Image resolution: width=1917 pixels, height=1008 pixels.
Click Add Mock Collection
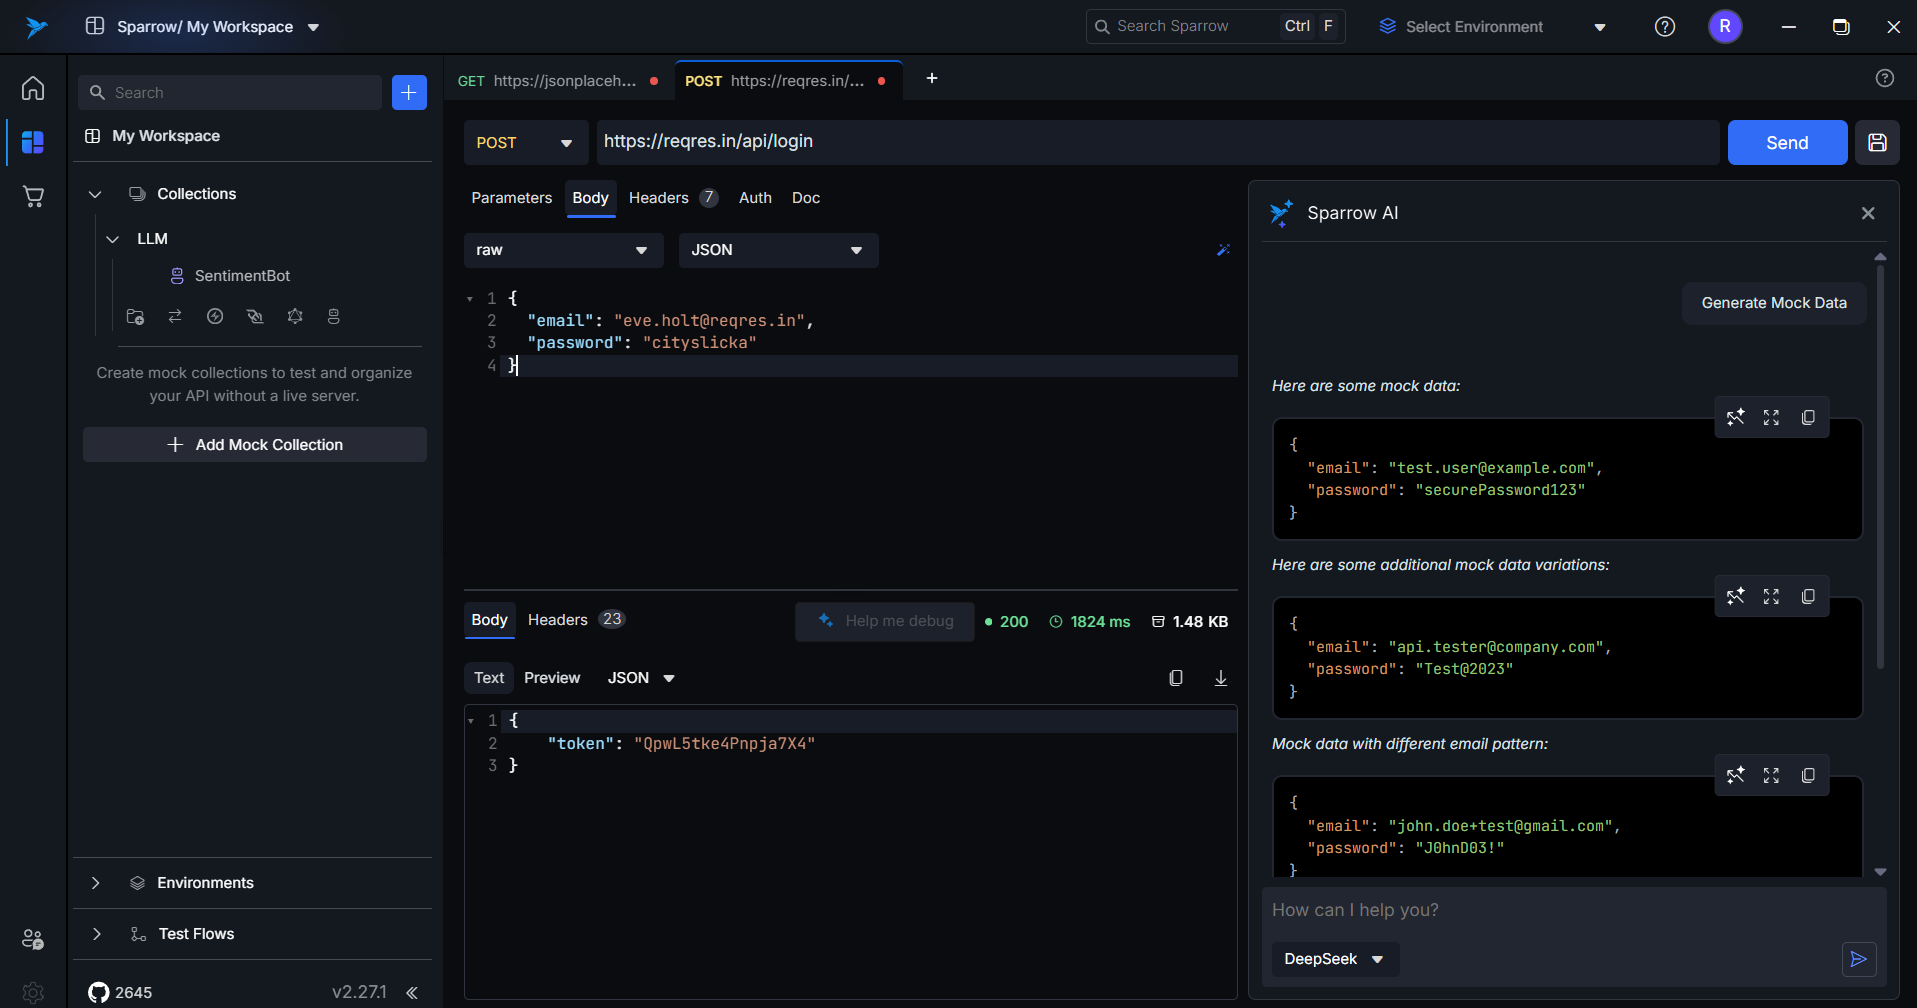tap(255, 445)
